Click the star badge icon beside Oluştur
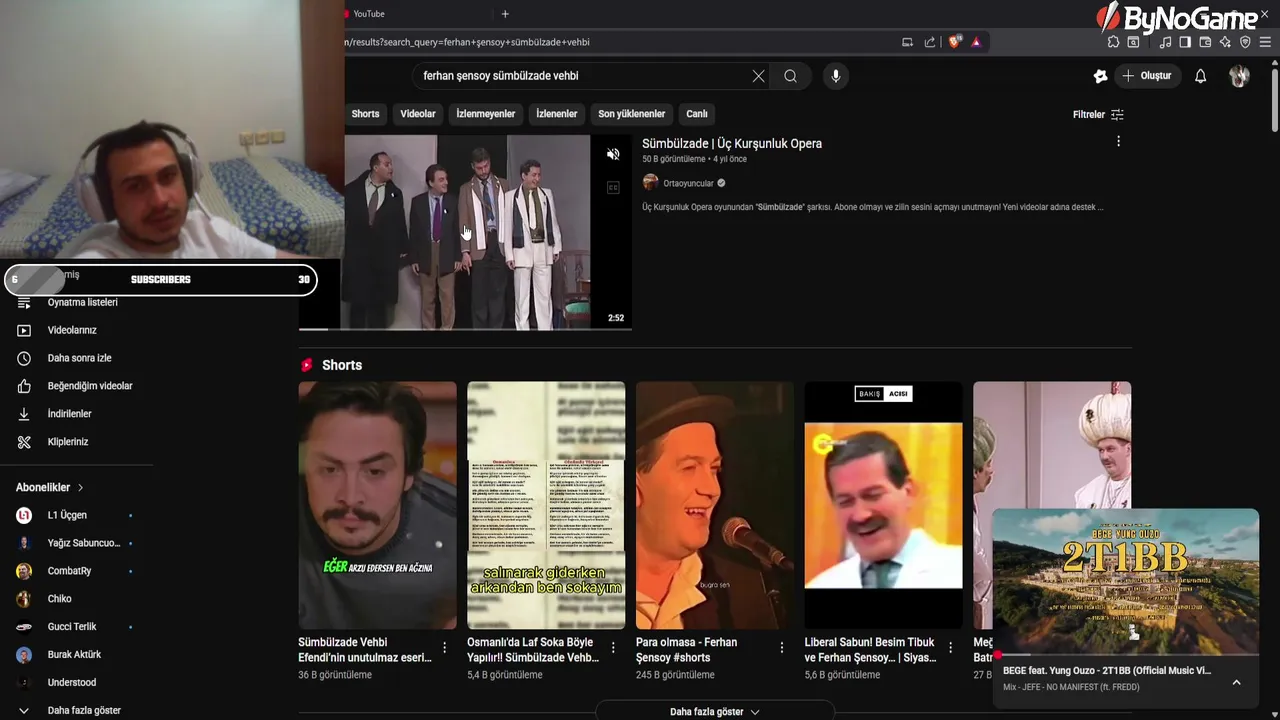This screenshot has width=1280, height=720. pos(1101,76)
